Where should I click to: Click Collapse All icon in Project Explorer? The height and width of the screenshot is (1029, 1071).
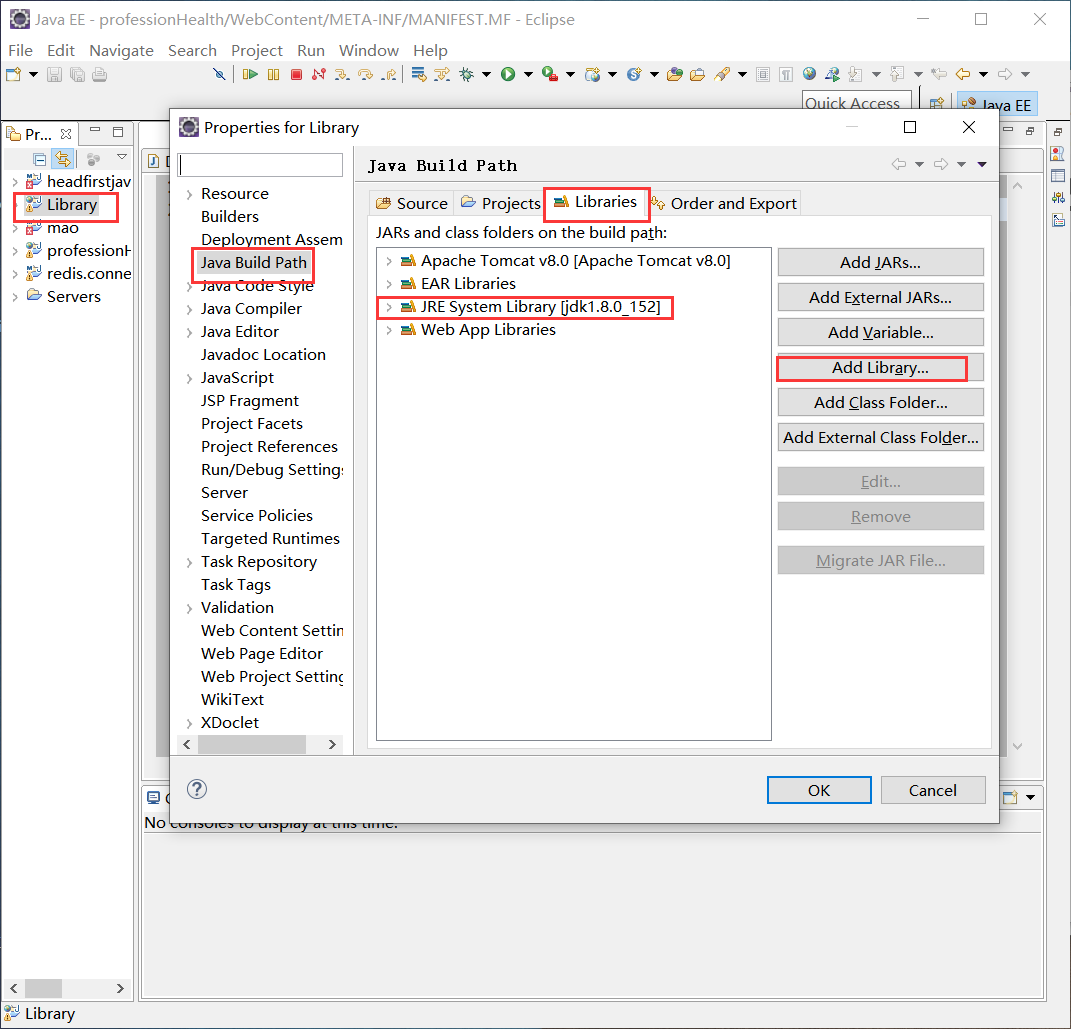(40, 160)
